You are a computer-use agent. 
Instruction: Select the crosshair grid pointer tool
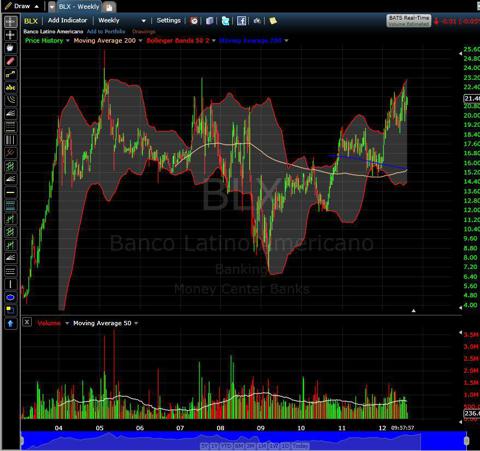(10, 22)
